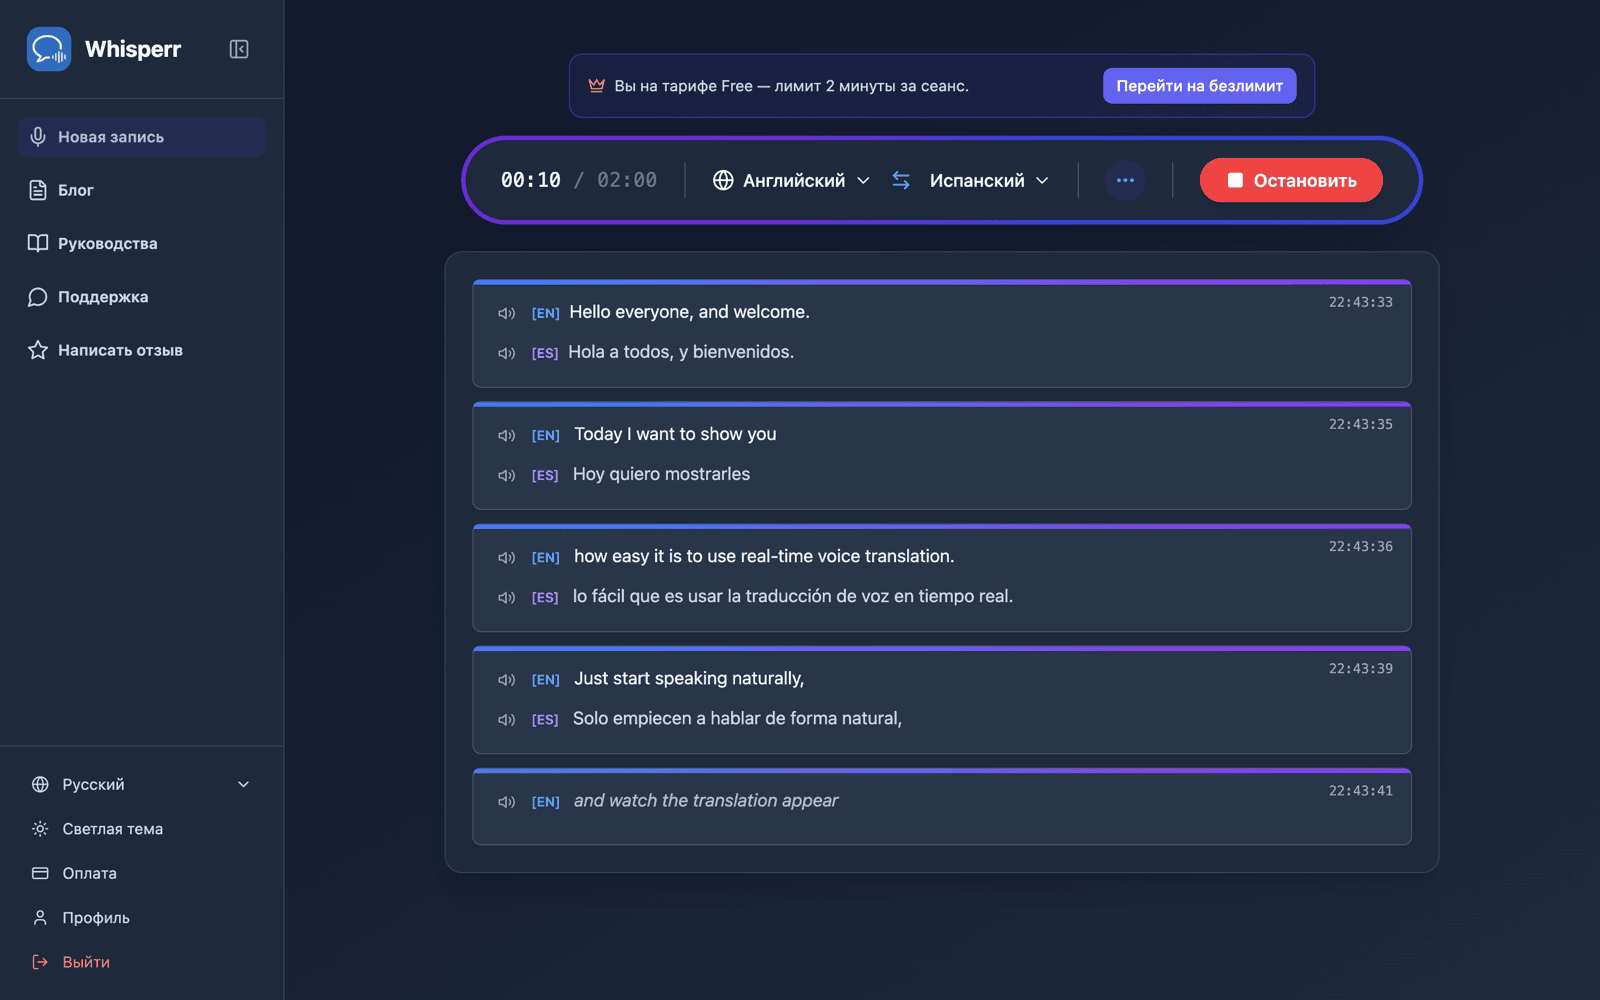Screen dimensions: 1600x1000
Task: Click the Whisperr brand name
Action: 133,49
